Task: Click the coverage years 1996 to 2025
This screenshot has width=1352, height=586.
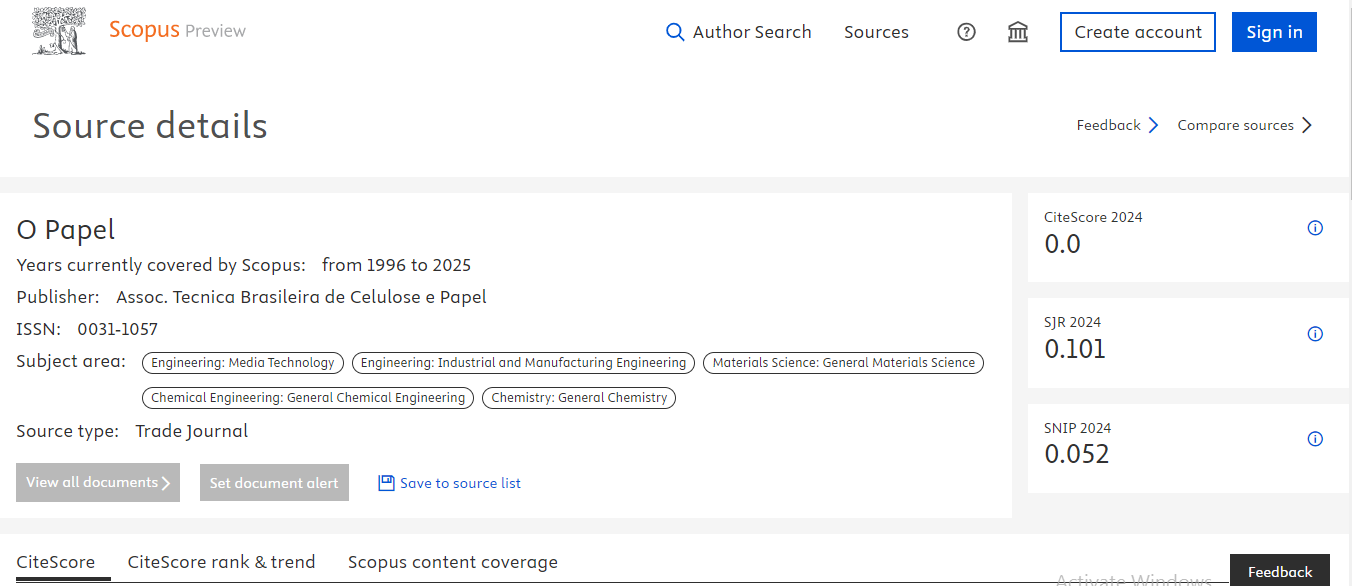Action: [396, 265]
